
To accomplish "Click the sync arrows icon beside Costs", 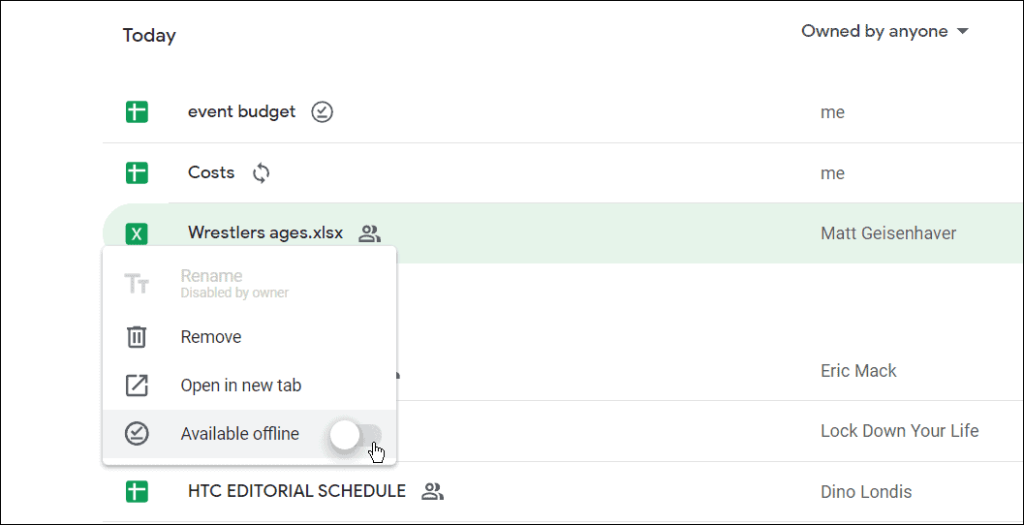I will (261, 173).
